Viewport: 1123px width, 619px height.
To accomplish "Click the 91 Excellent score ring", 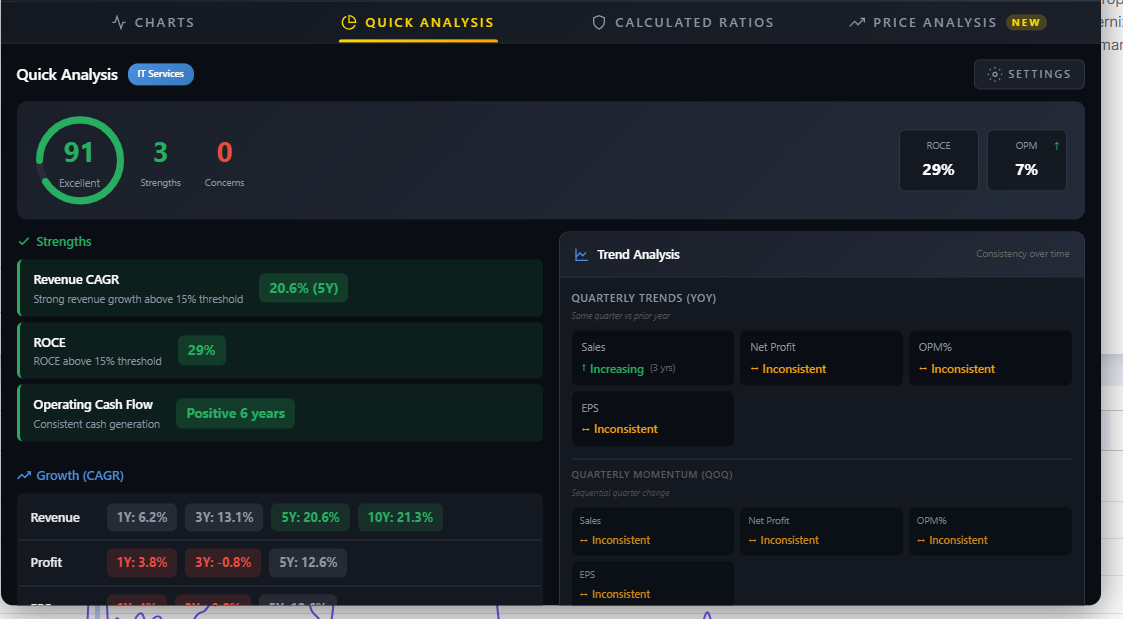I will click(x=79, y=160).
